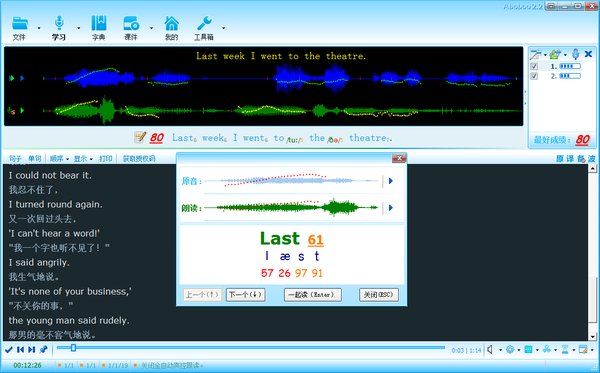
Task: Select line 'I turned round again.'
Action: (x=55, y=204)
